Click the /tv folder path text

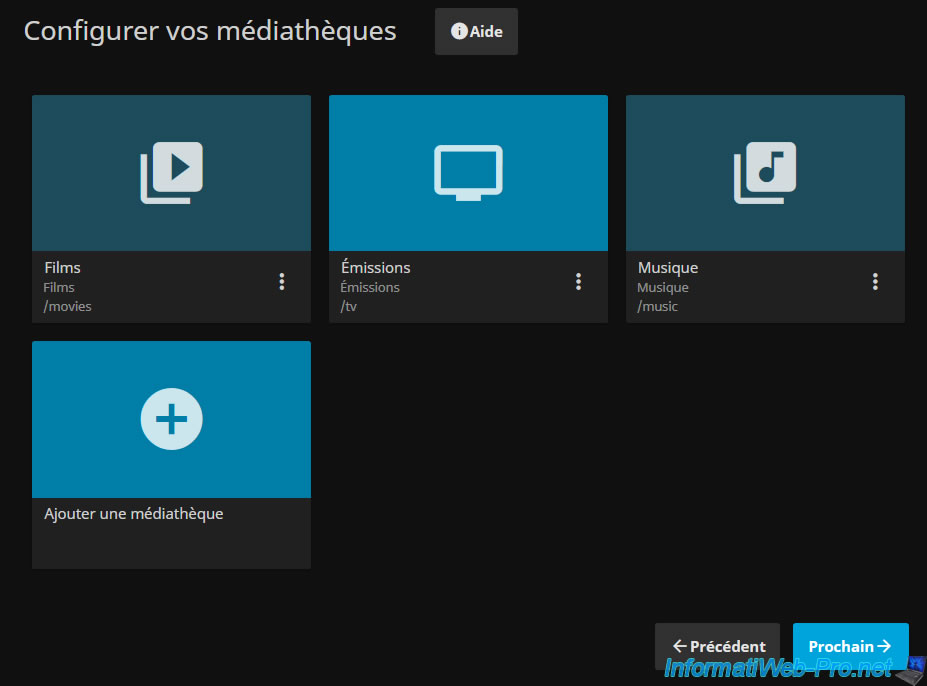349,306
